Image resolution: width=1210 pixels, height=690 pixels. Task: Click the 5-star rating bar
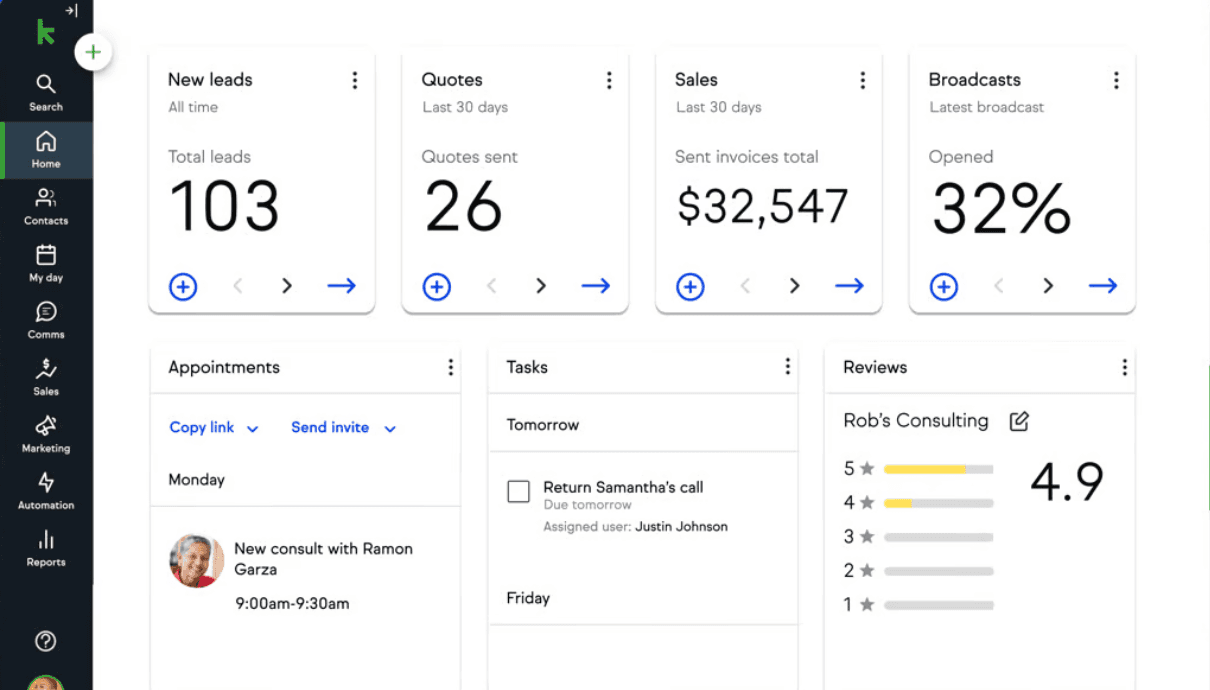click(938, 469)
